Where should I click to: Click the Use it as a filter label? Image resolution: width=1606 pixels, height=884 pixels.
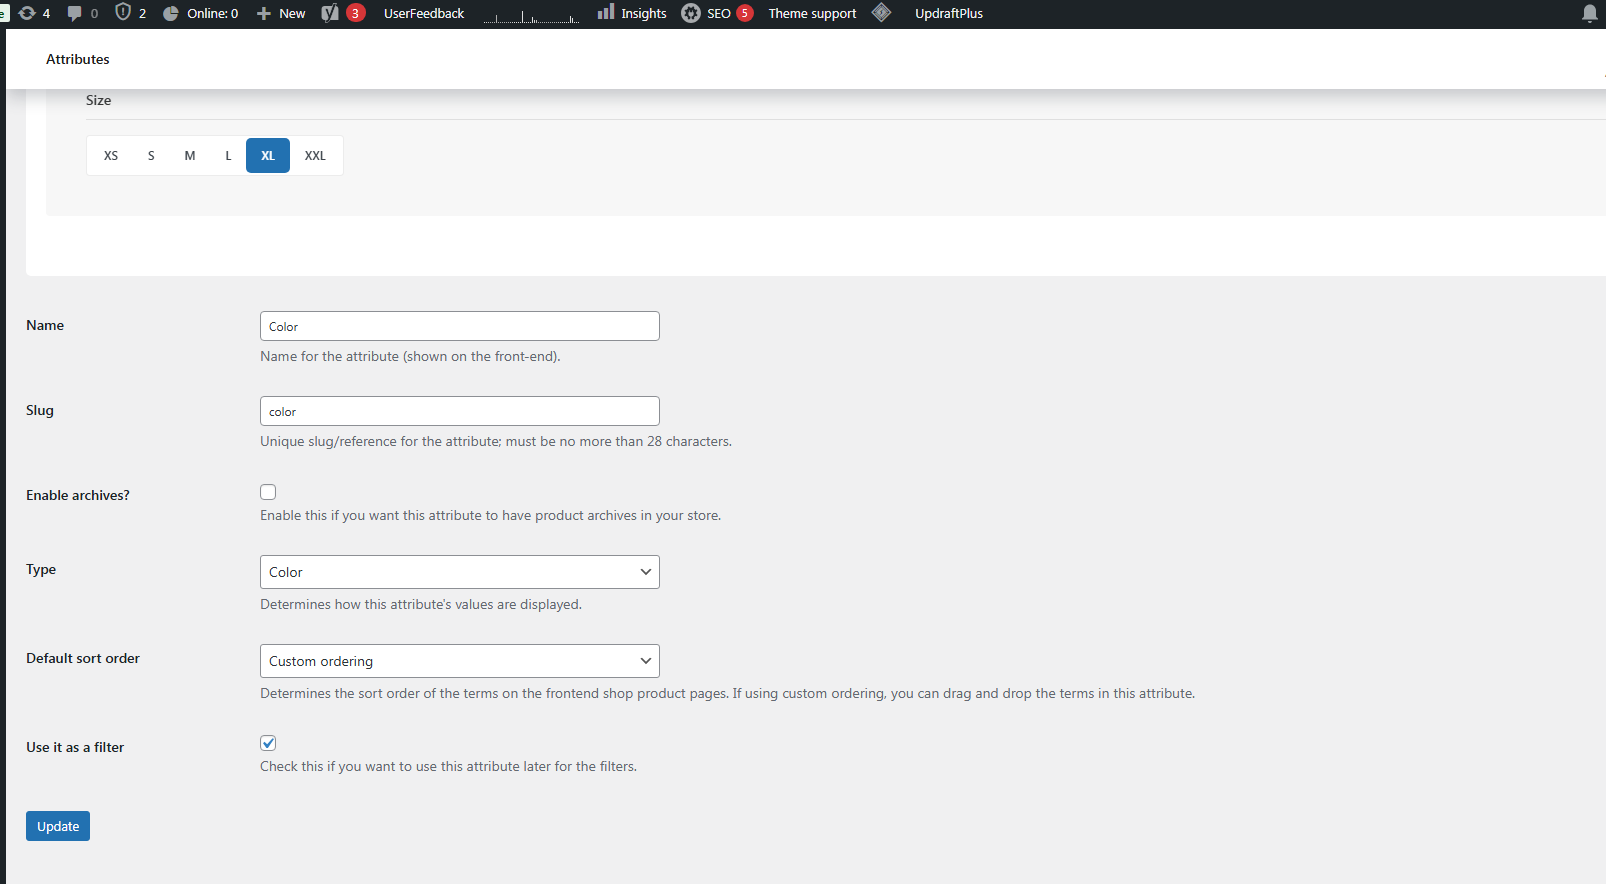[x=75, y=747]
